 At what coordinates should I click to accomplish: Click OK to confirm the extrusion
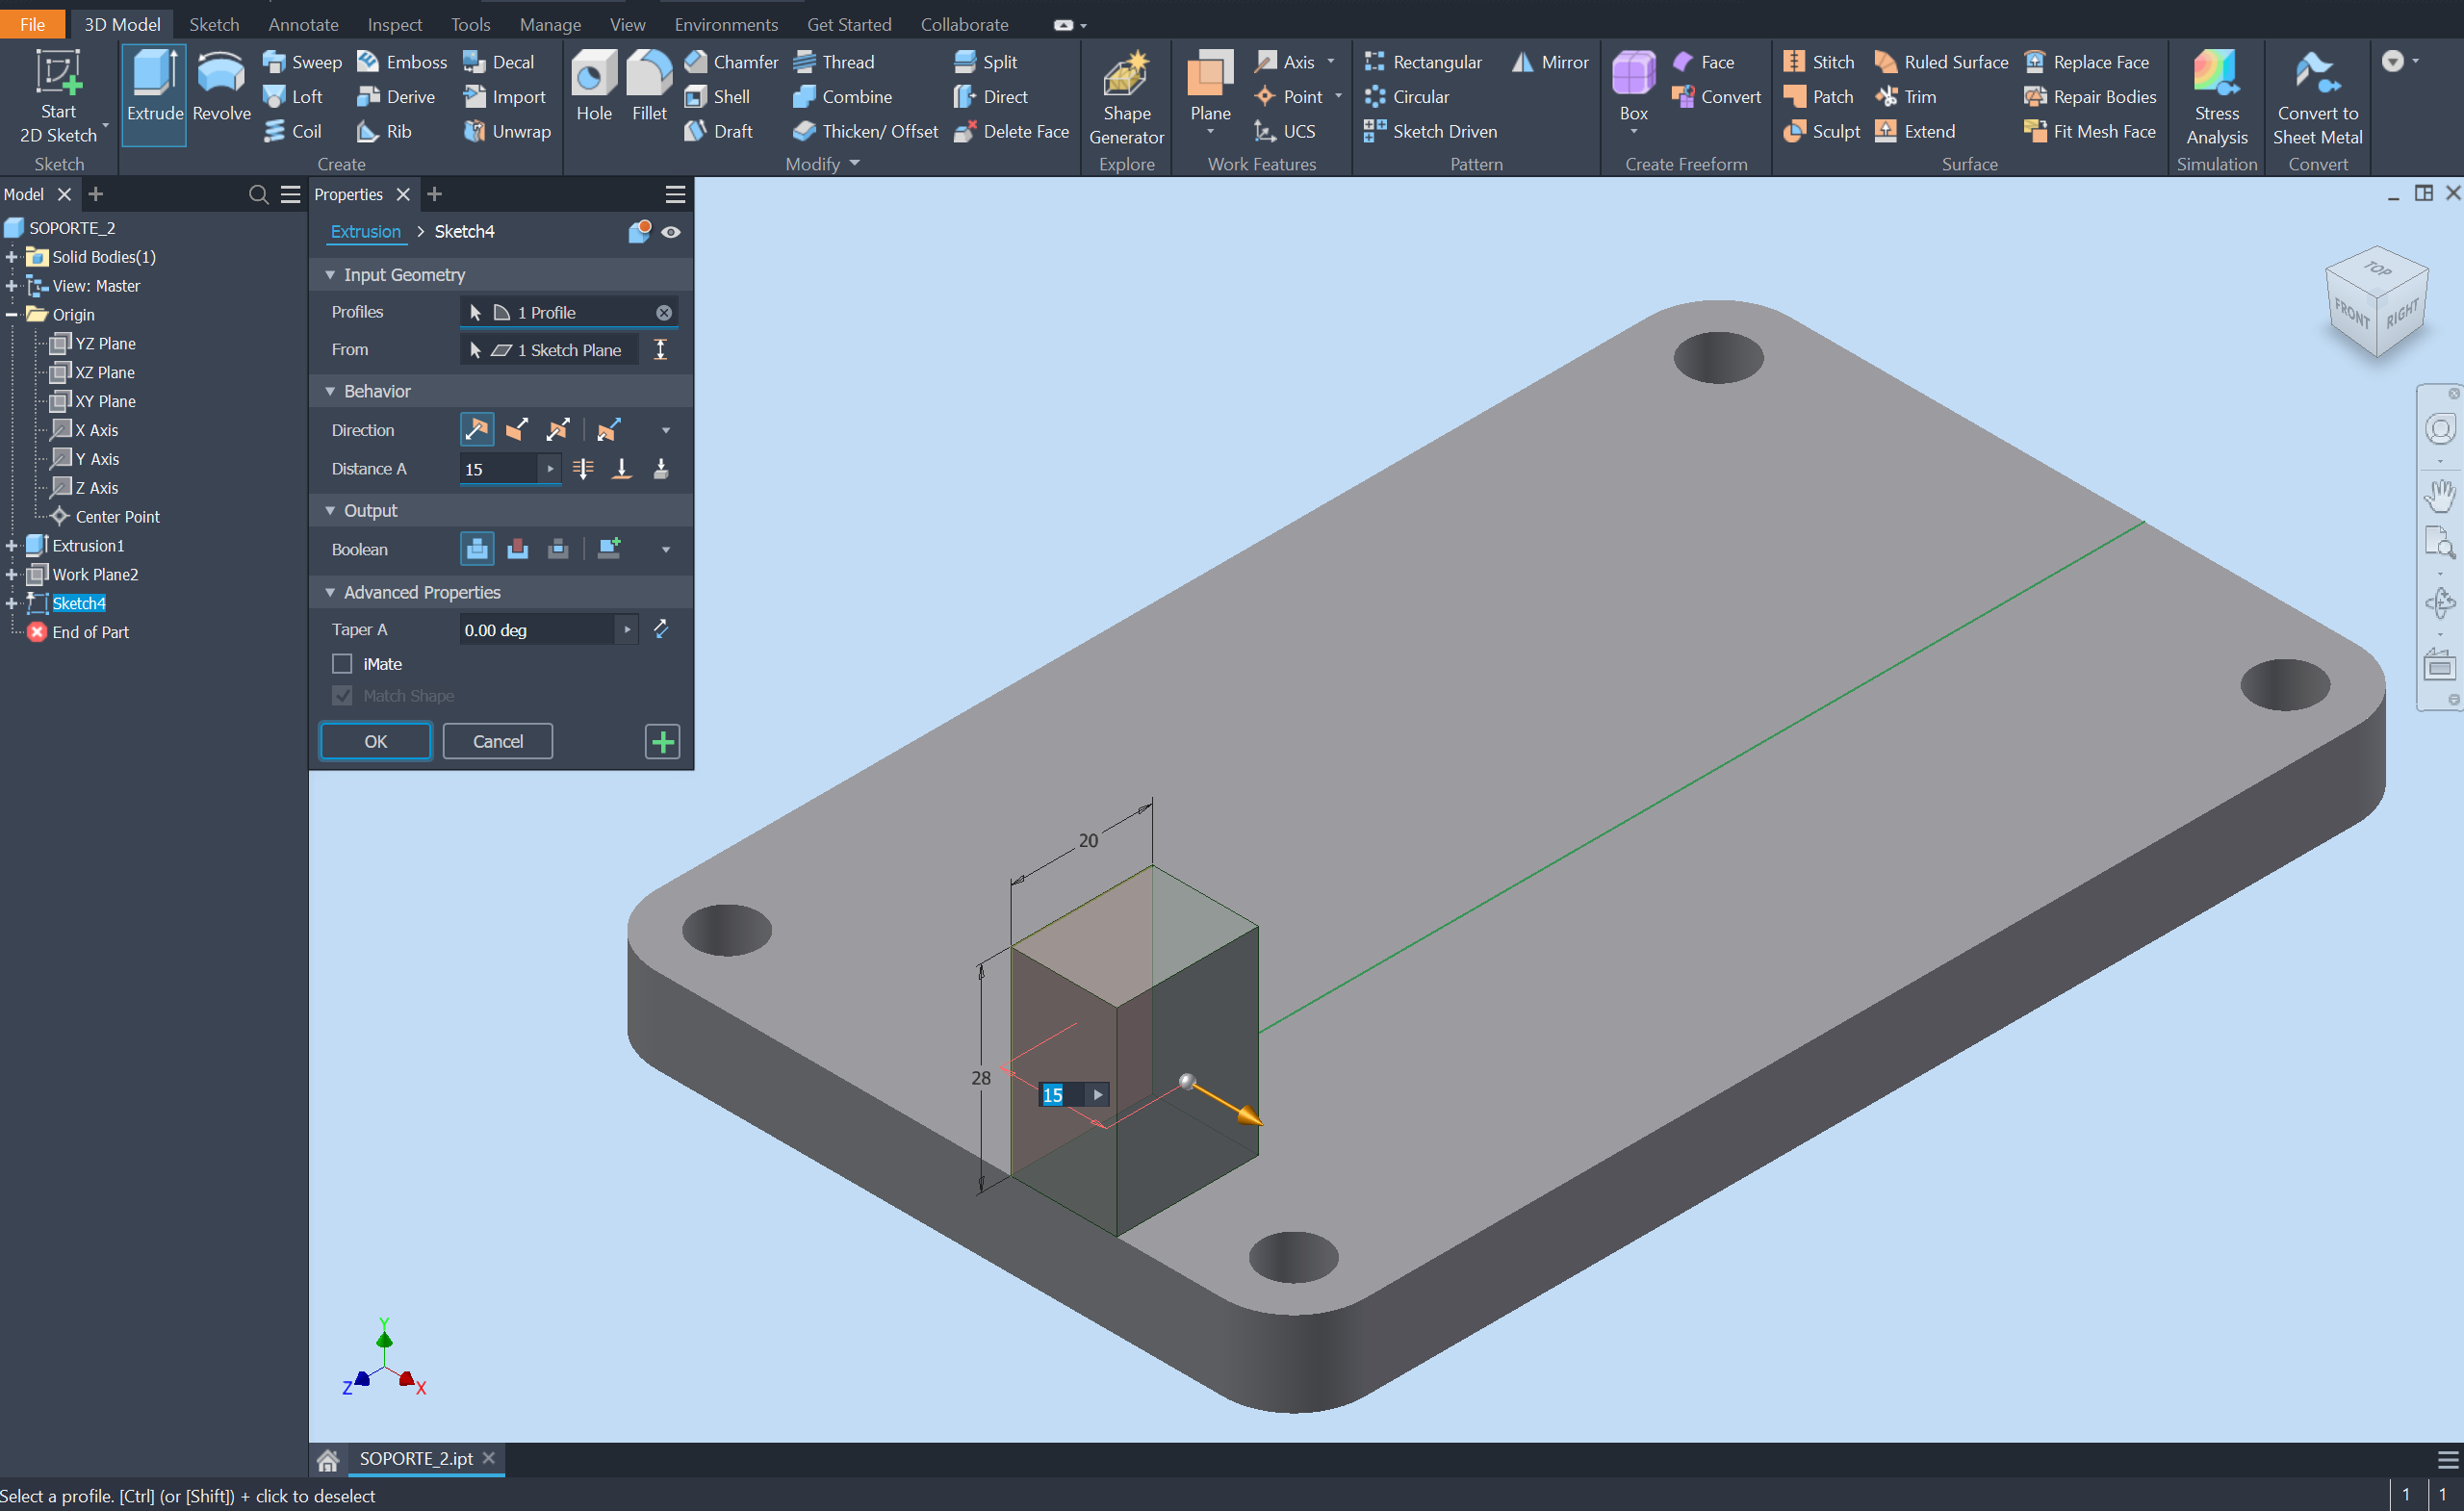click(375, 741)
